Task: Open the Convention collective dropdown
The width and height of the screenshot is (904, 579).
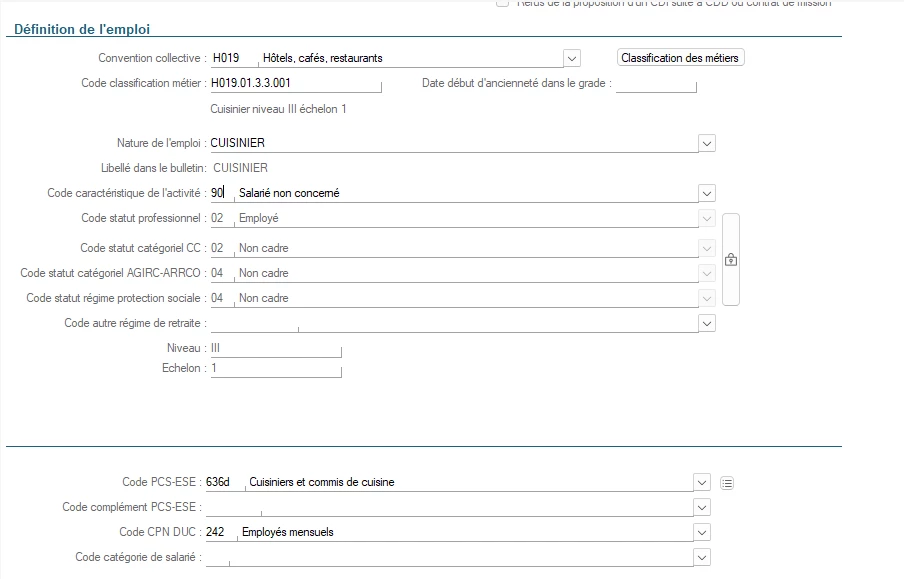Action: [x=572, y=58]
